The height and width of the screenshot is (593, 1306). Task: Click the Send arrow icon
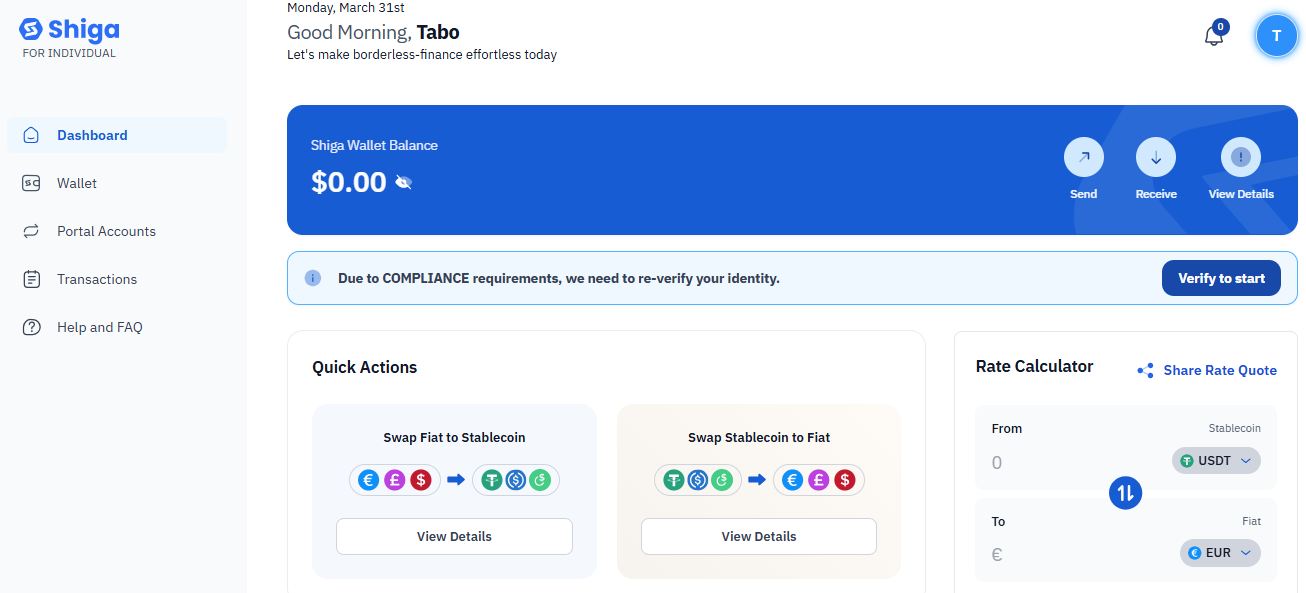[1084, 157]
